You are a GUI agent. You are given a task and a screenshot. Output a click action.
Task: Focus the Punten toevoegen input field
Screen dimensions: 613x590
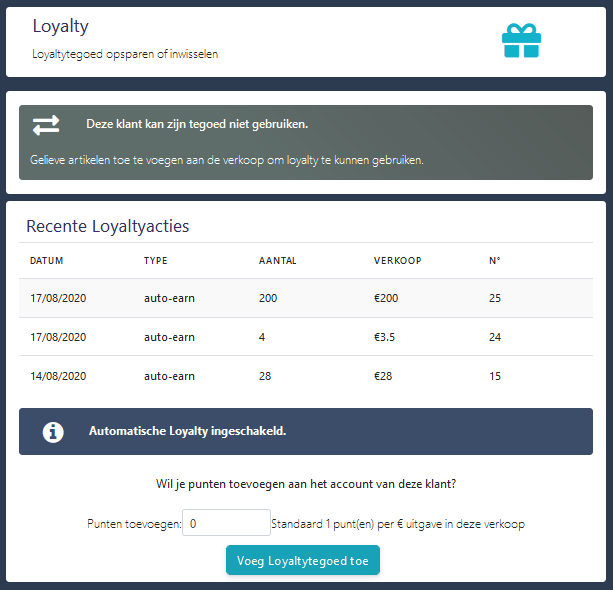pyautogui.click(x=226, y=523)
